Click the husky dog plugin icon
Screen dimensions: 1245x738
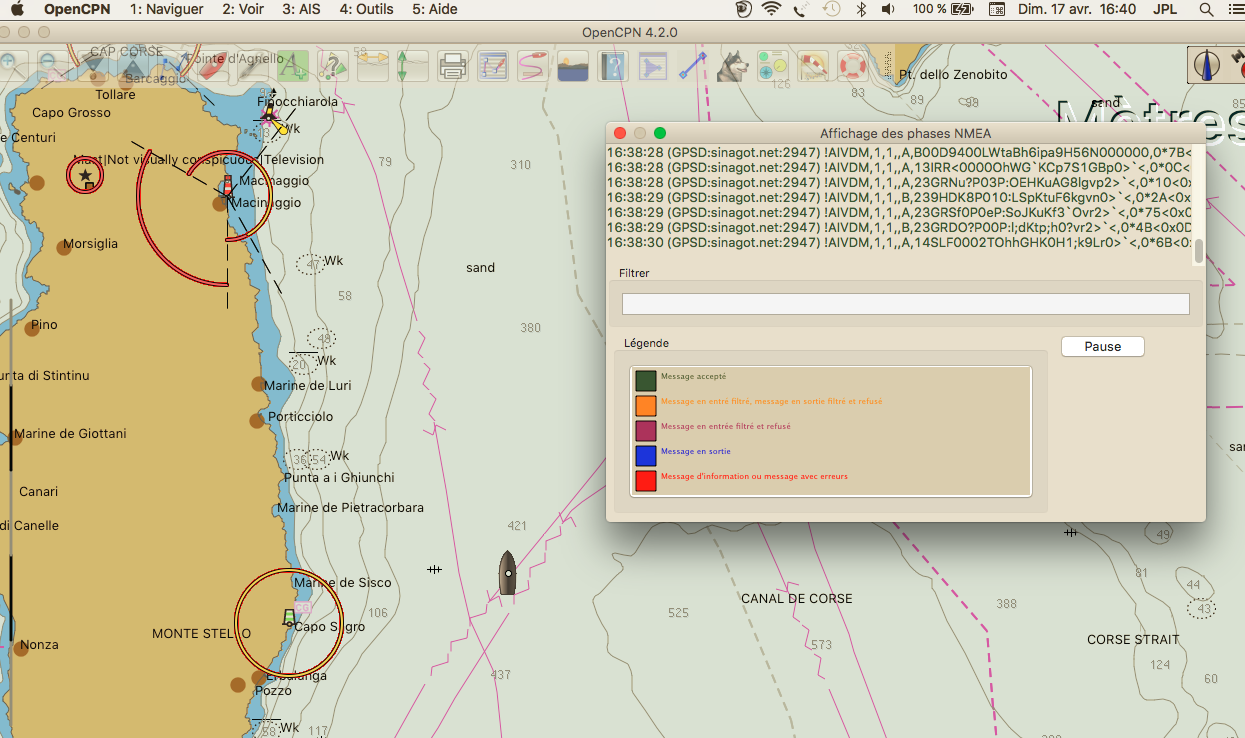pos(733,66)
